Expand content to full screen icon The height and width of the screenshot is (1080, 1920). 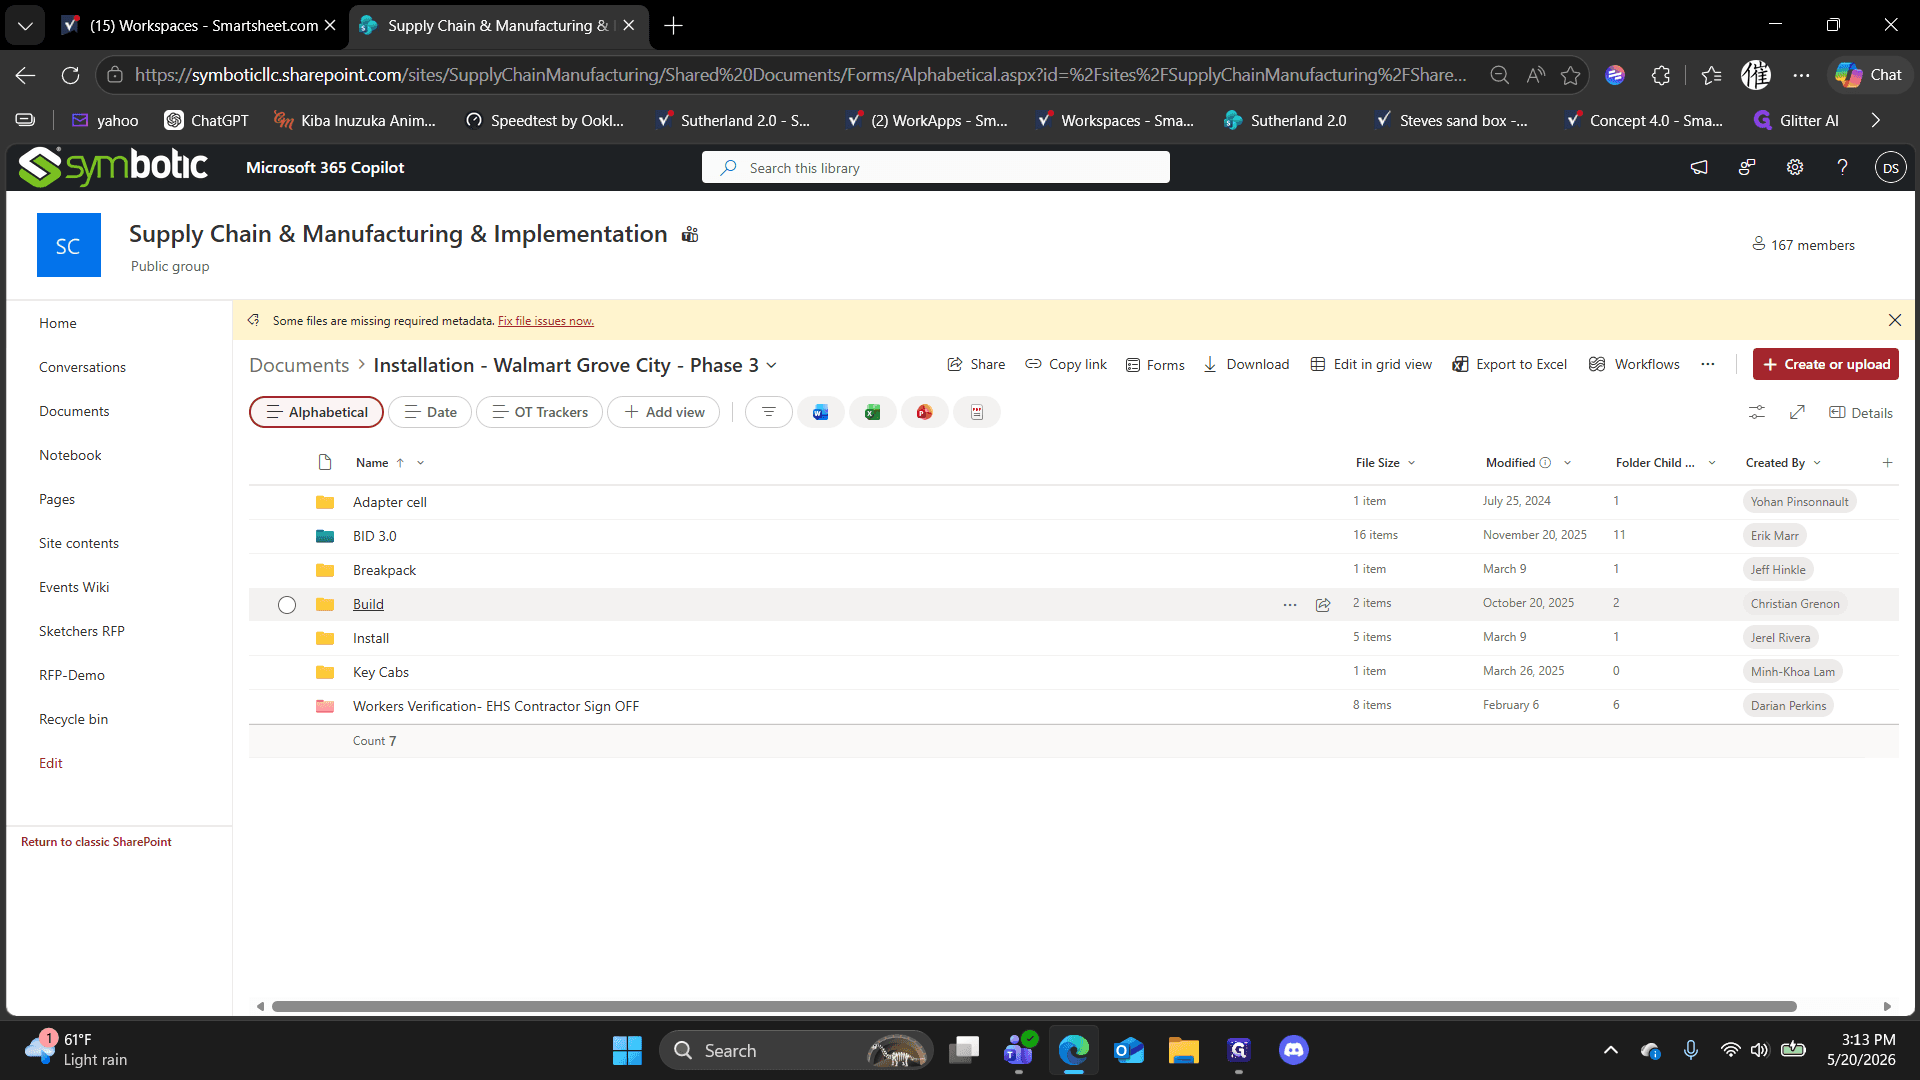[1797, 412]
